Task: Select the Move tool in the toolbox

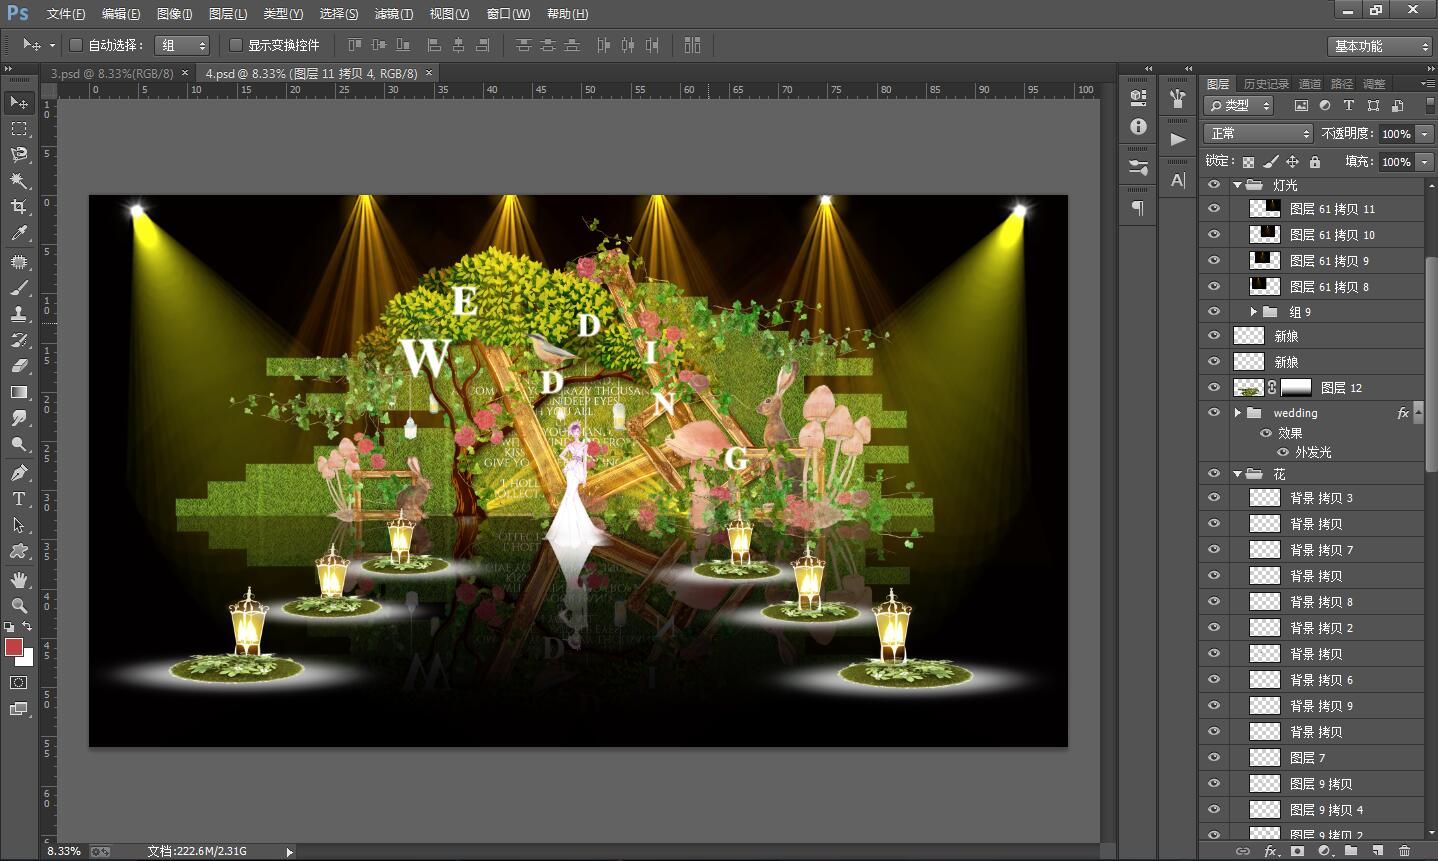Action: point(19,102)
